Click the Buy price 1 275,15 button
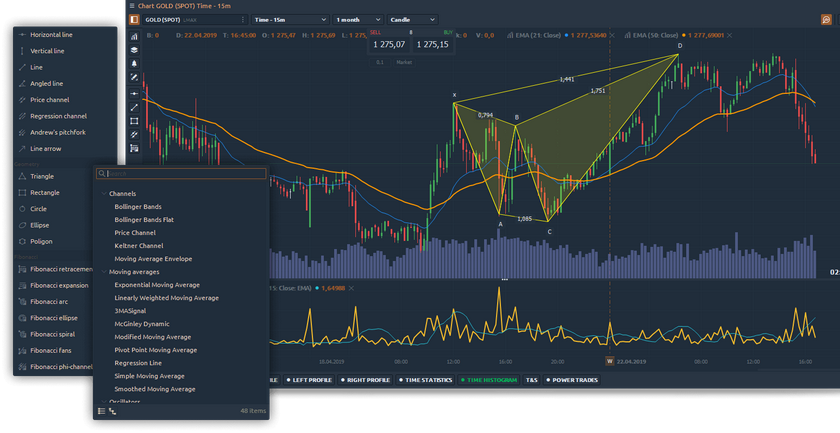Image resolution: width=840 pixels, height=433 pixels. click(x=432, y=44)
